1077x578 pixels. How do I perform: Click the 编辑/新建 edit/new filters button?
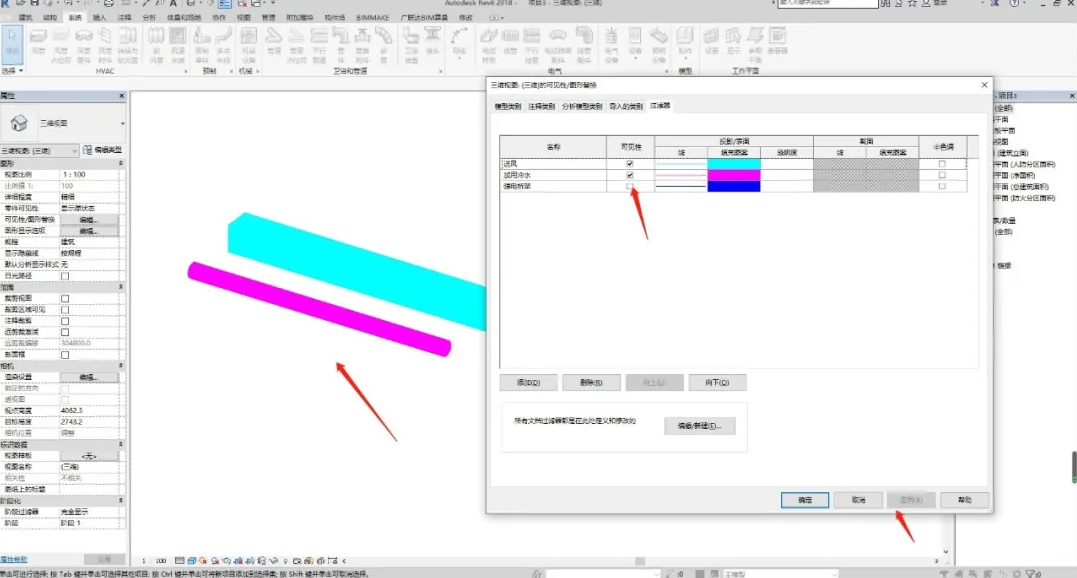point(699,426)
